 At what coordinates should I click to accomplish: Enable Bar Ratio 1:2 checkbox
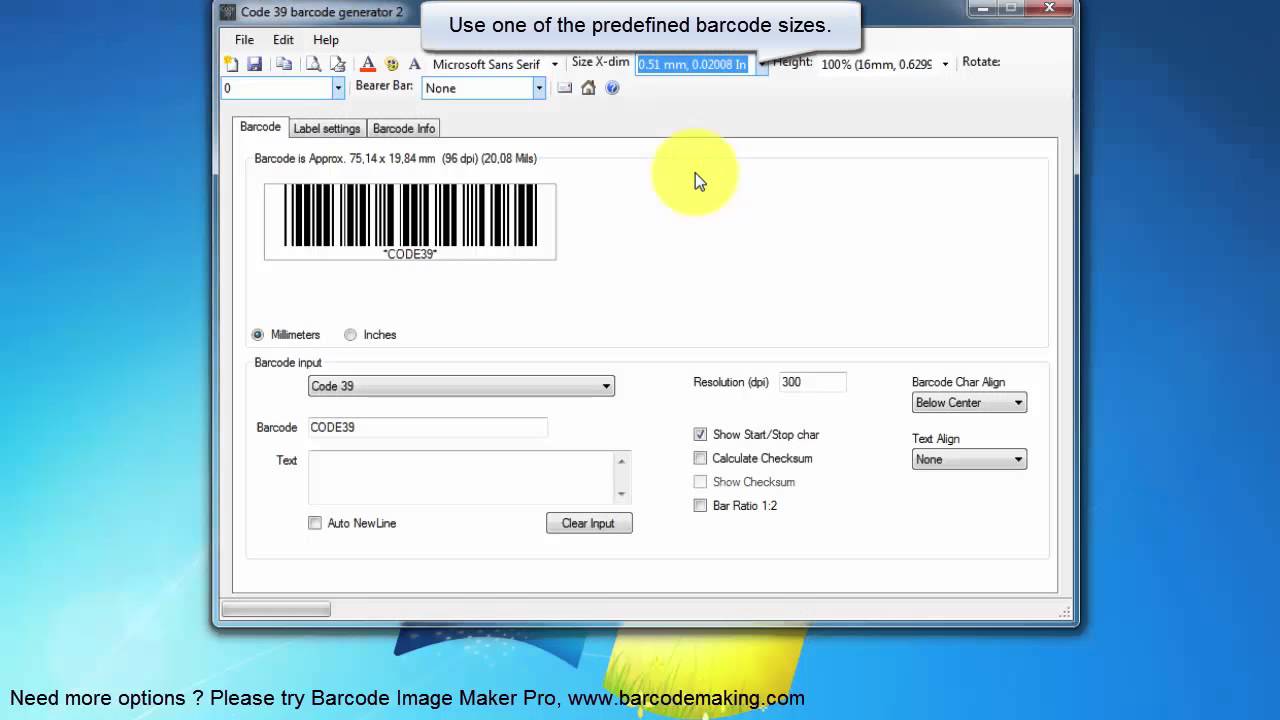(700, 505)
